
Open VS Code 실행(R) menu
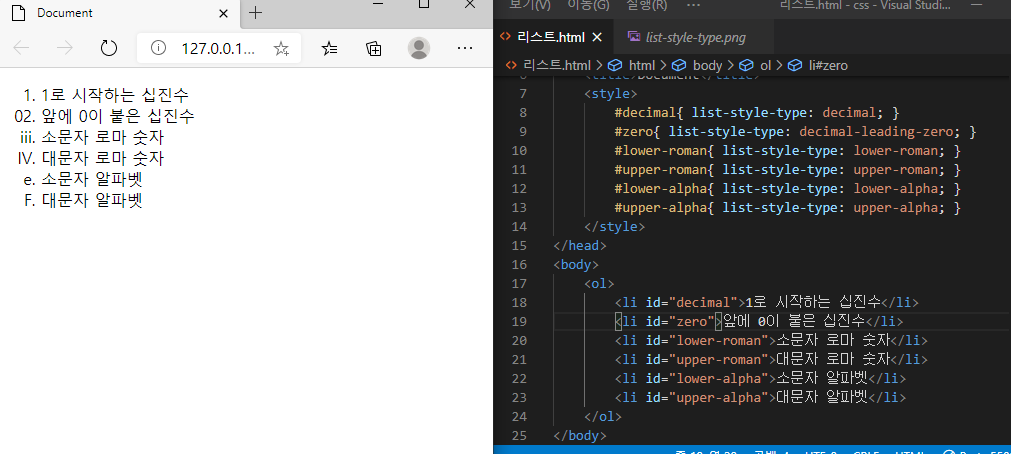point(647,5)
